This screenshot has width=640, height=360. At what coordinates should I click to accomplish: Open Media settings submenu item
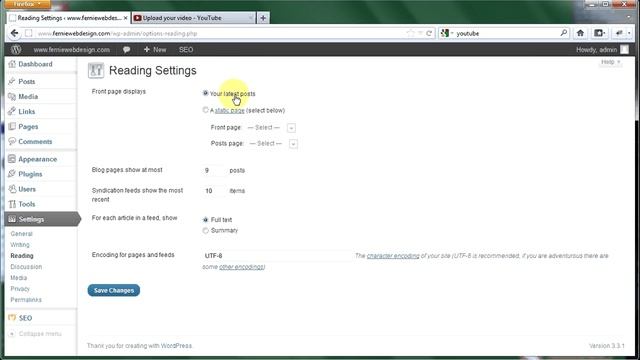[18, 278]
